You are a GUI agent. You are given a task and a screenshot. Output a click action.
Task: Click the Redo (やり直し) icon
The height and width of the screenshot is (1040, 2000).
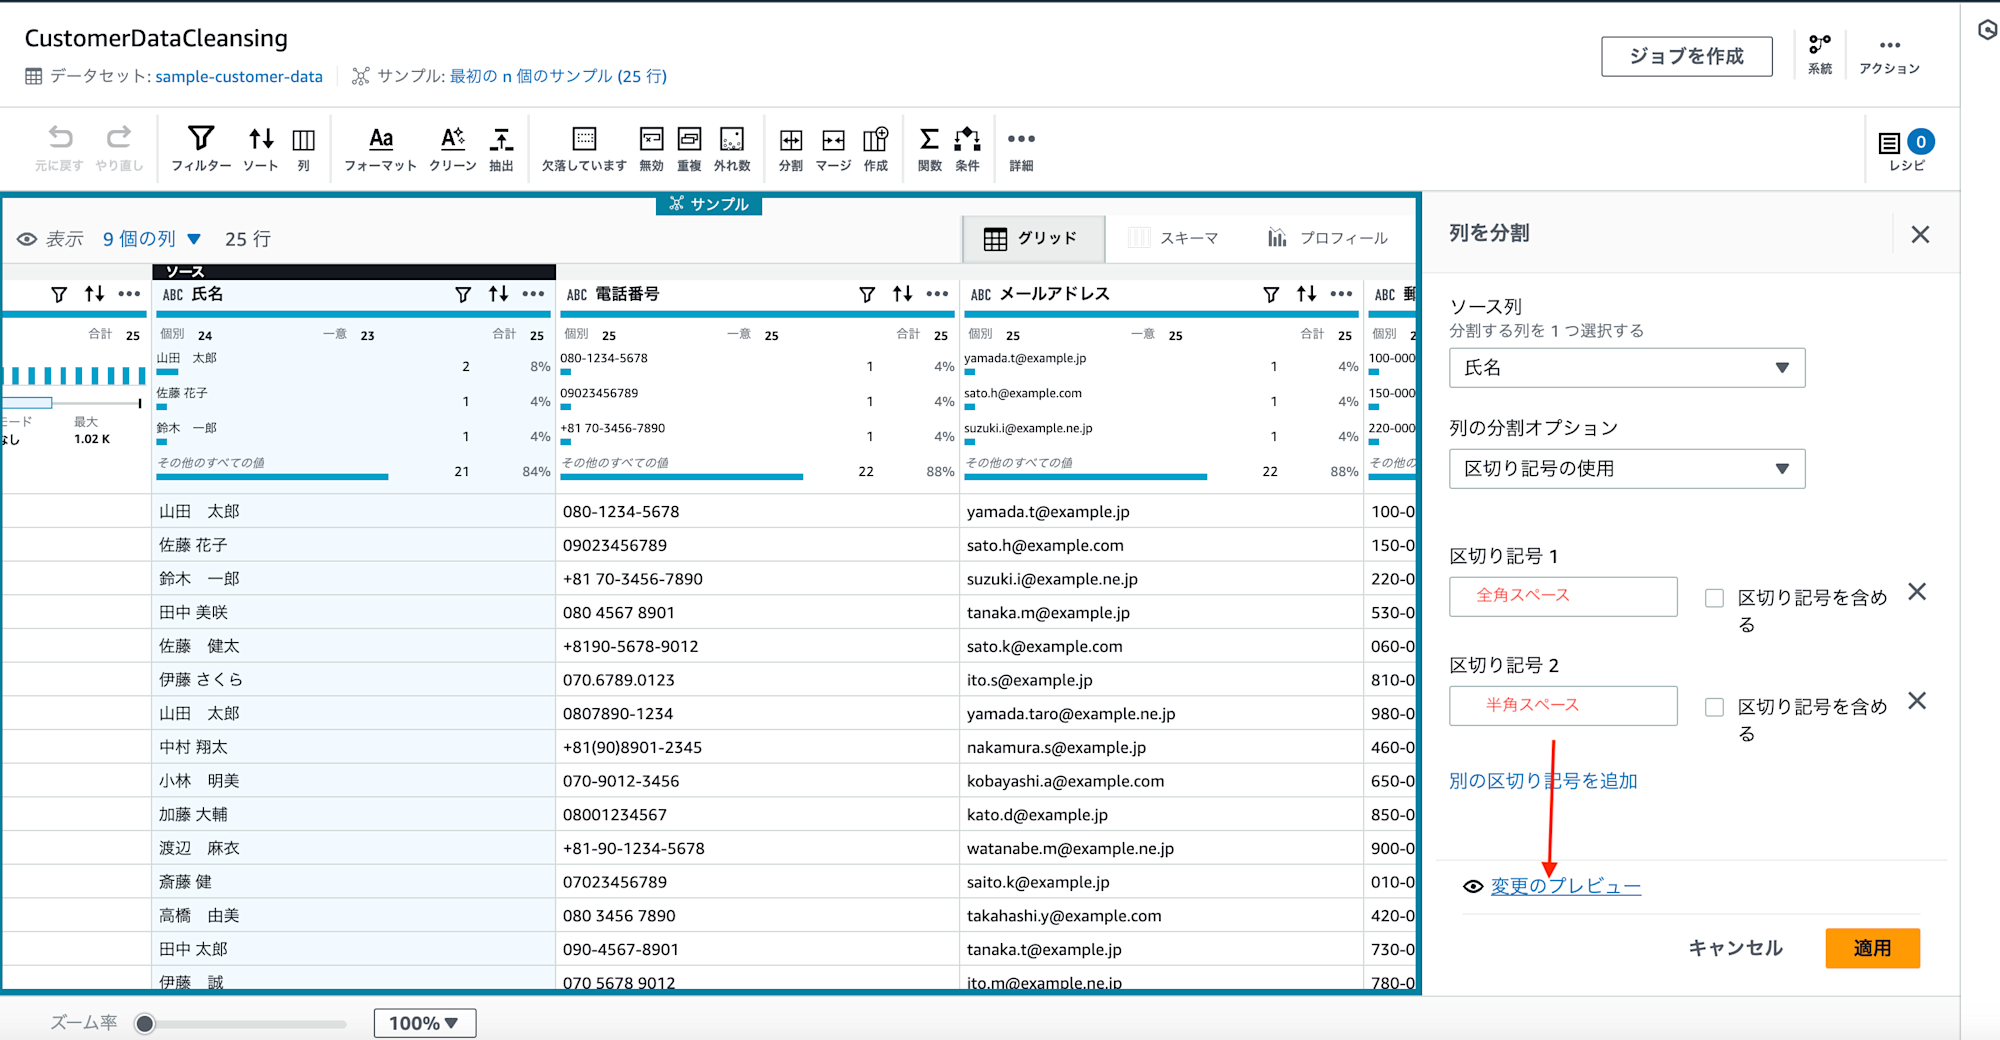pyautogui.click(x=119, y=148)
